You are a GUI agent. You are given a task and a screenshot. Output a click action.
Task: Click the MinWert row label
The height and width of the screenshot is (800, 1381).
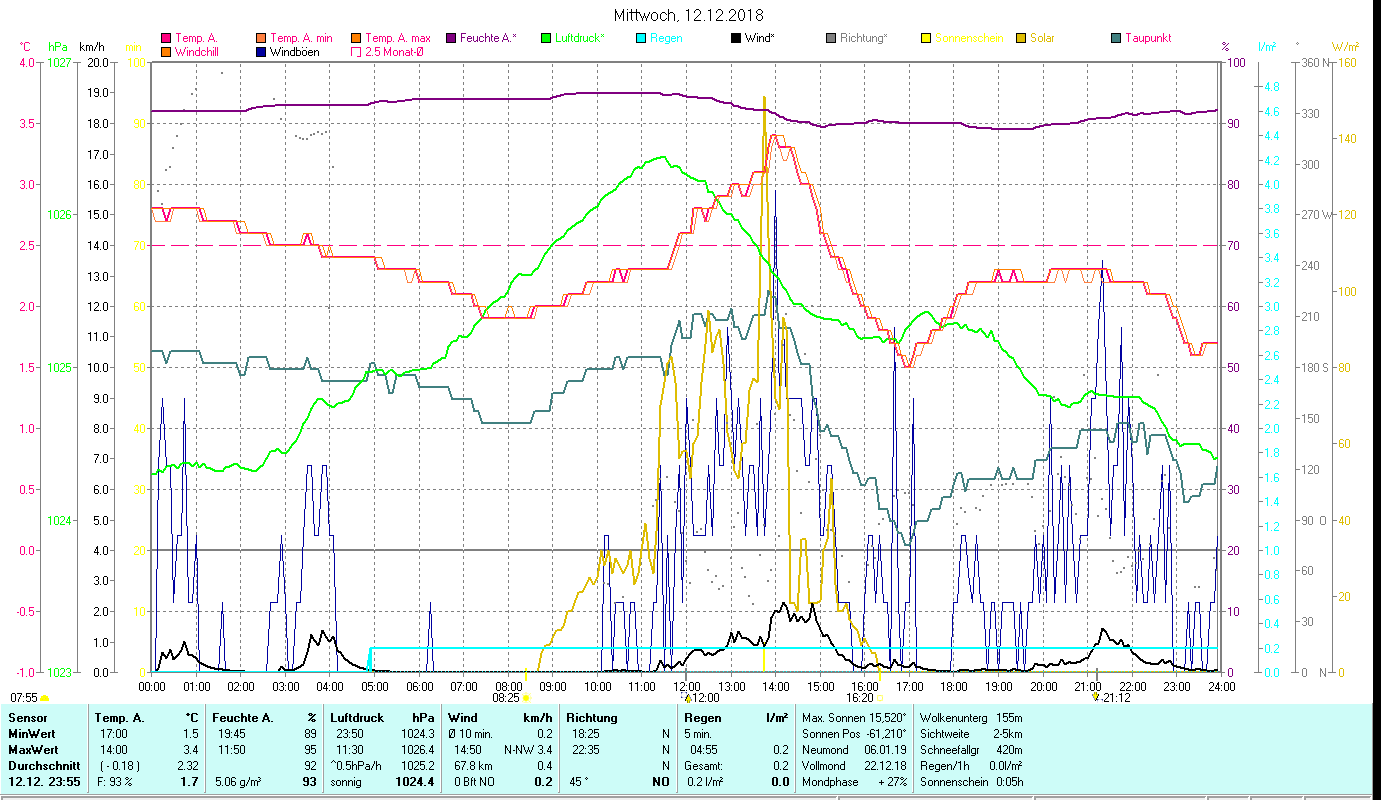[x=31, y=734]
